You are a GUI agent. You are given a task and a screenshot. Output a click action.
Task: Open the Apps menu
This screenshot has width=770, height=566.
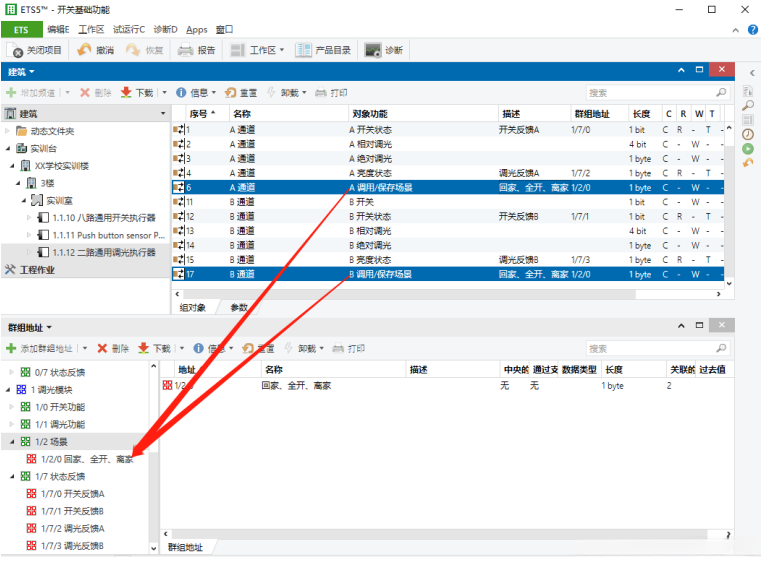pos(196,29)
